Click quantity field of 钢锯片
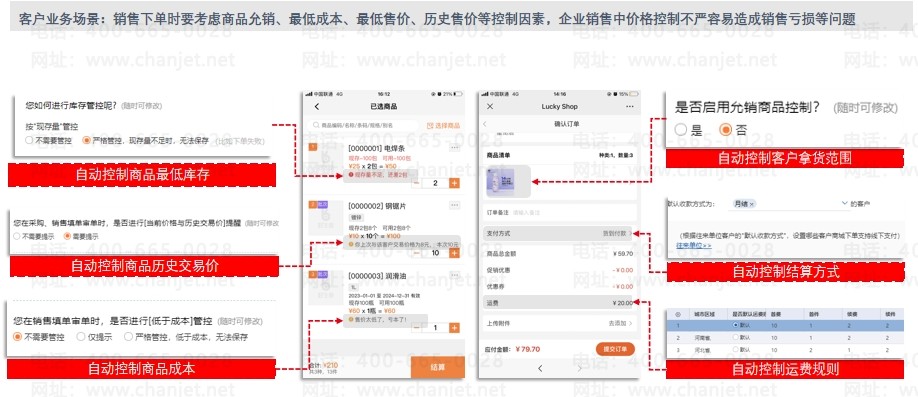 pyautogui.click(x=435, y=253)
